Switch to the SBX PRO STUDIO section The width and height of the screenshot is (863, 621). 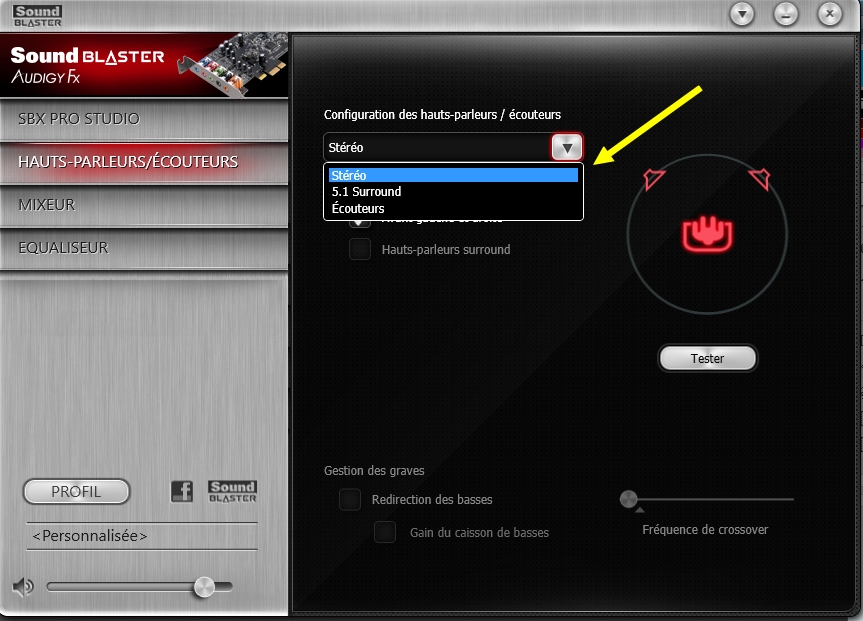[144, 119]
